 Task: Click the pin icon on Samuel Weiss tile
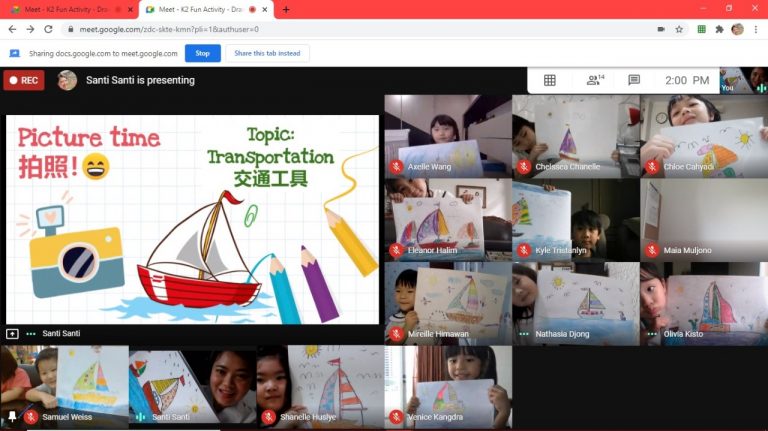tap(12, 416)
